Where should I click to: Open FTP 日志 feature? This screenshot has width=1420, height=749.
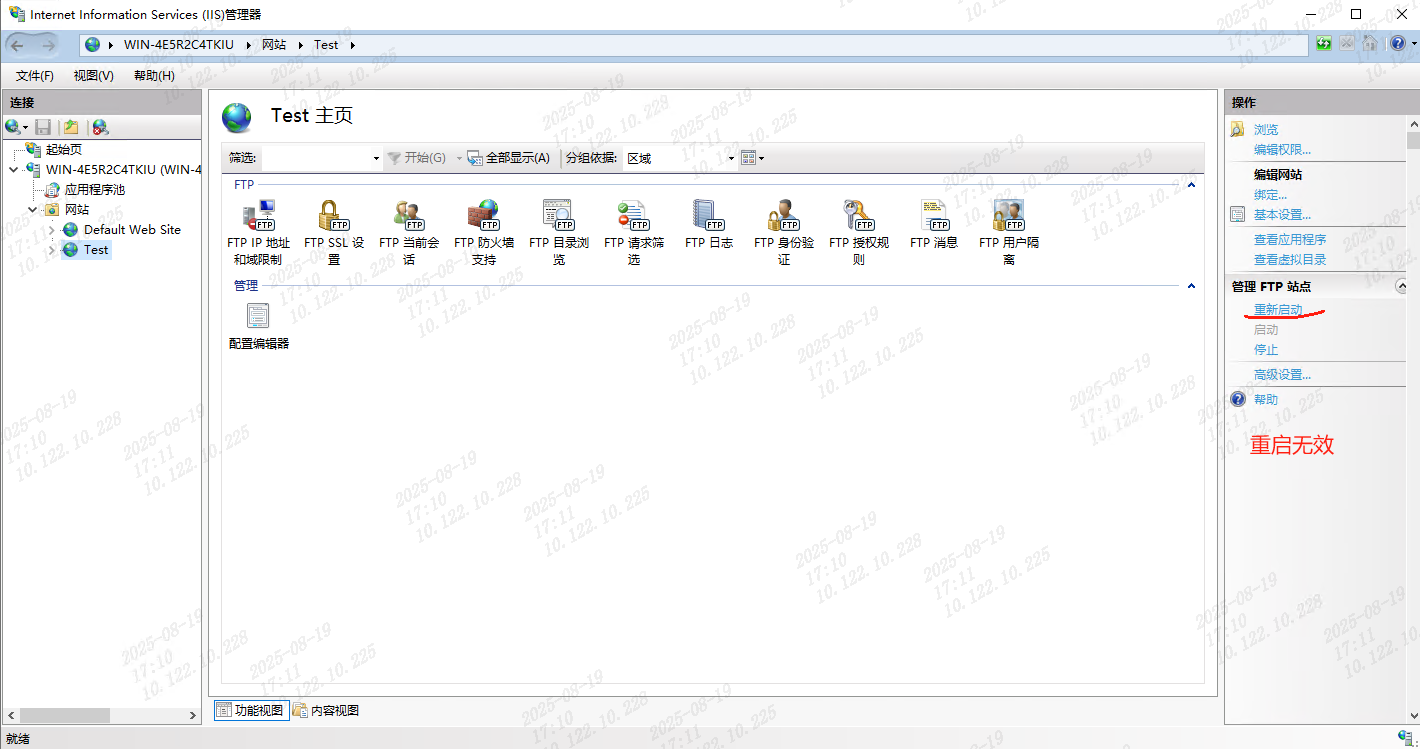[708, 224]
